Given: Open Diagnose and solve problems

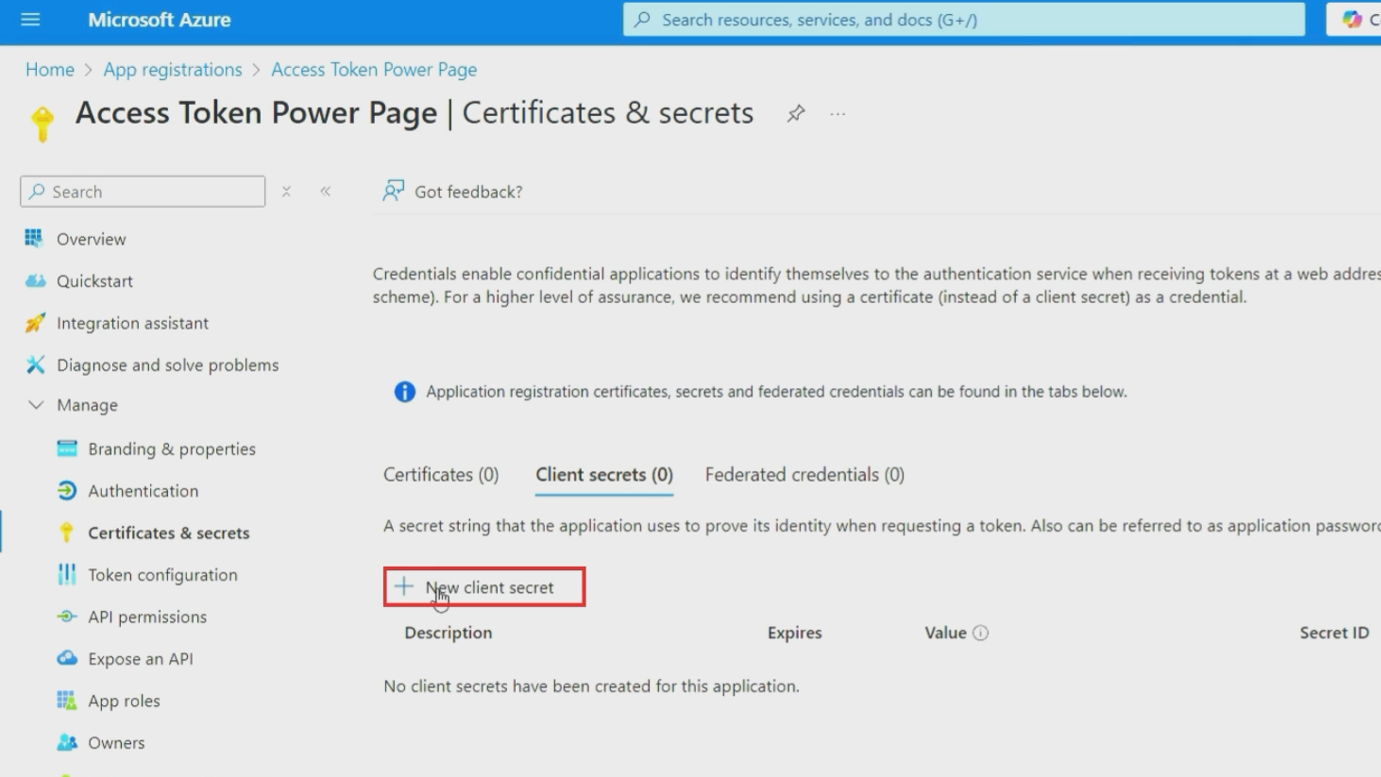Looking at the screenshot, I should pyautogui.click(x=168, y=365).
